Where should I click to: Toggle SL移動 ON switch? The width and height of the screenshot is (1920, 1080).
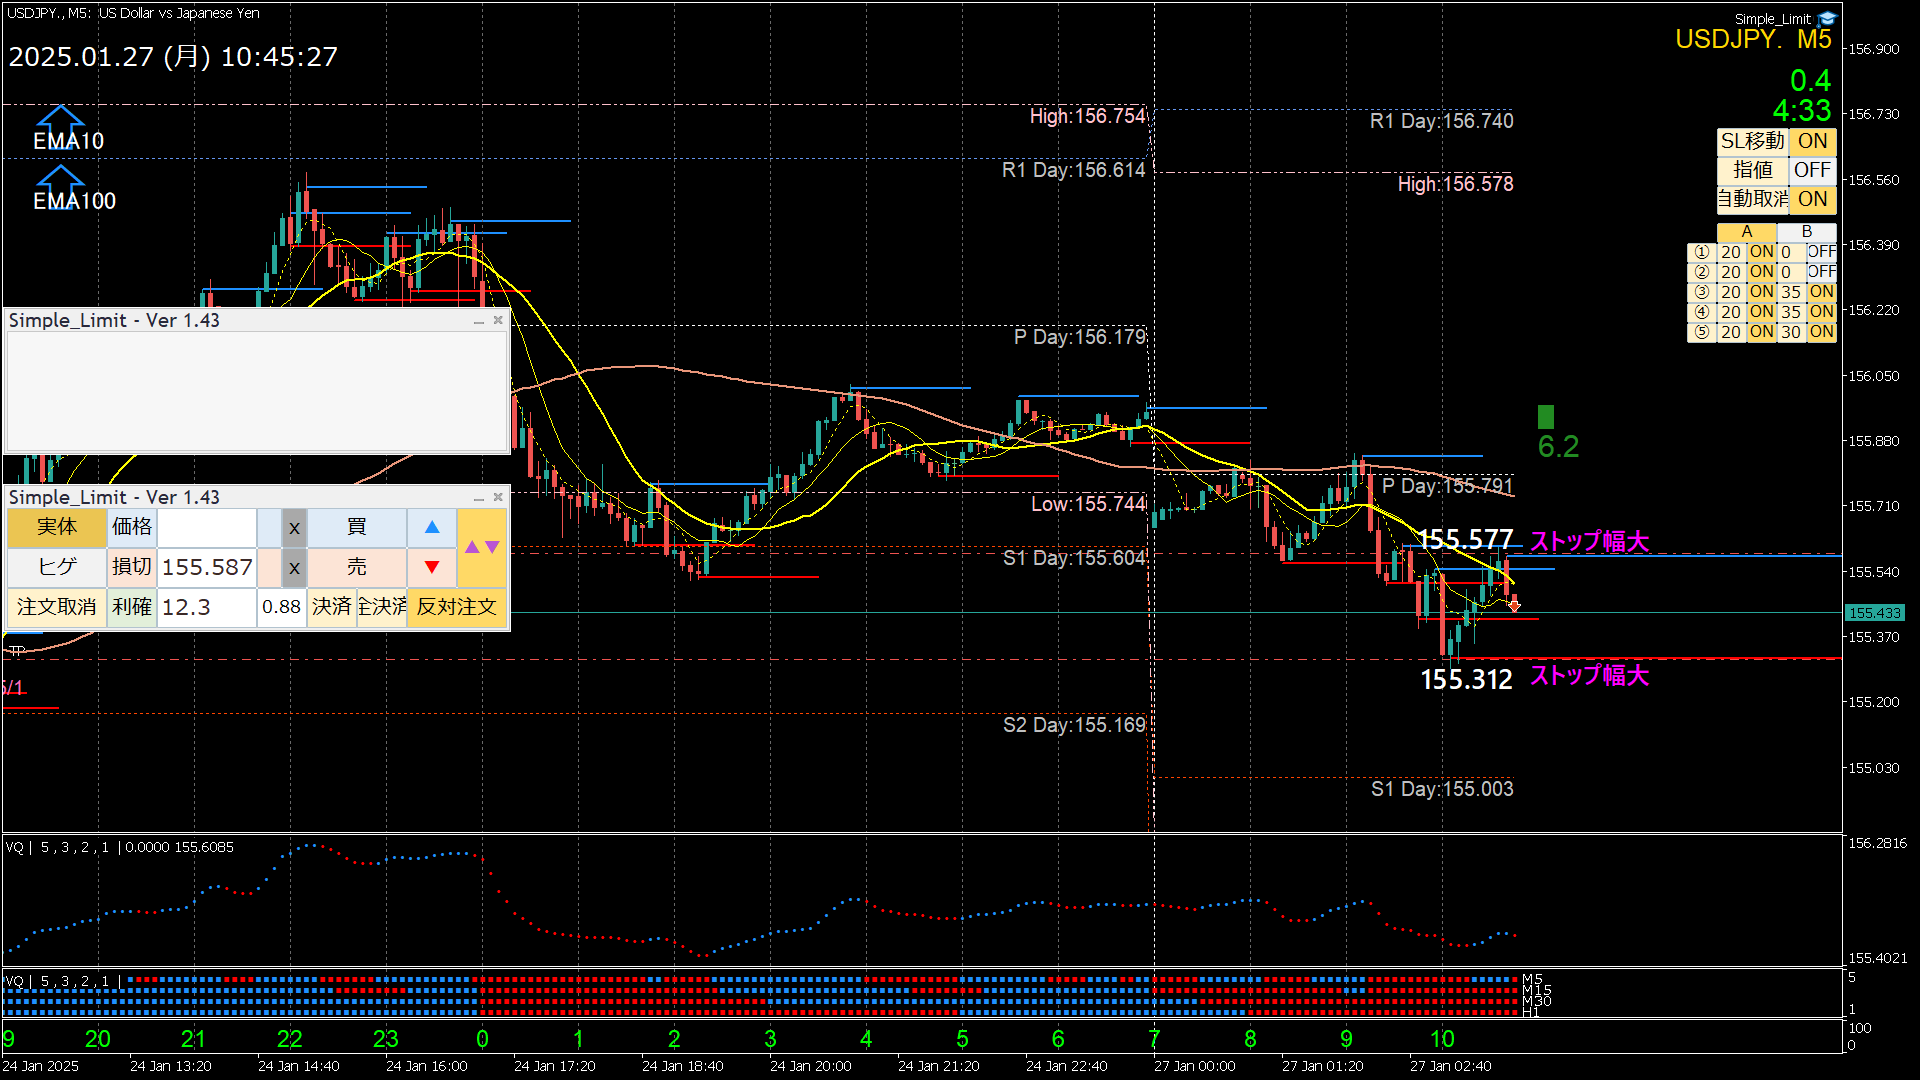tap(1812, 142)
